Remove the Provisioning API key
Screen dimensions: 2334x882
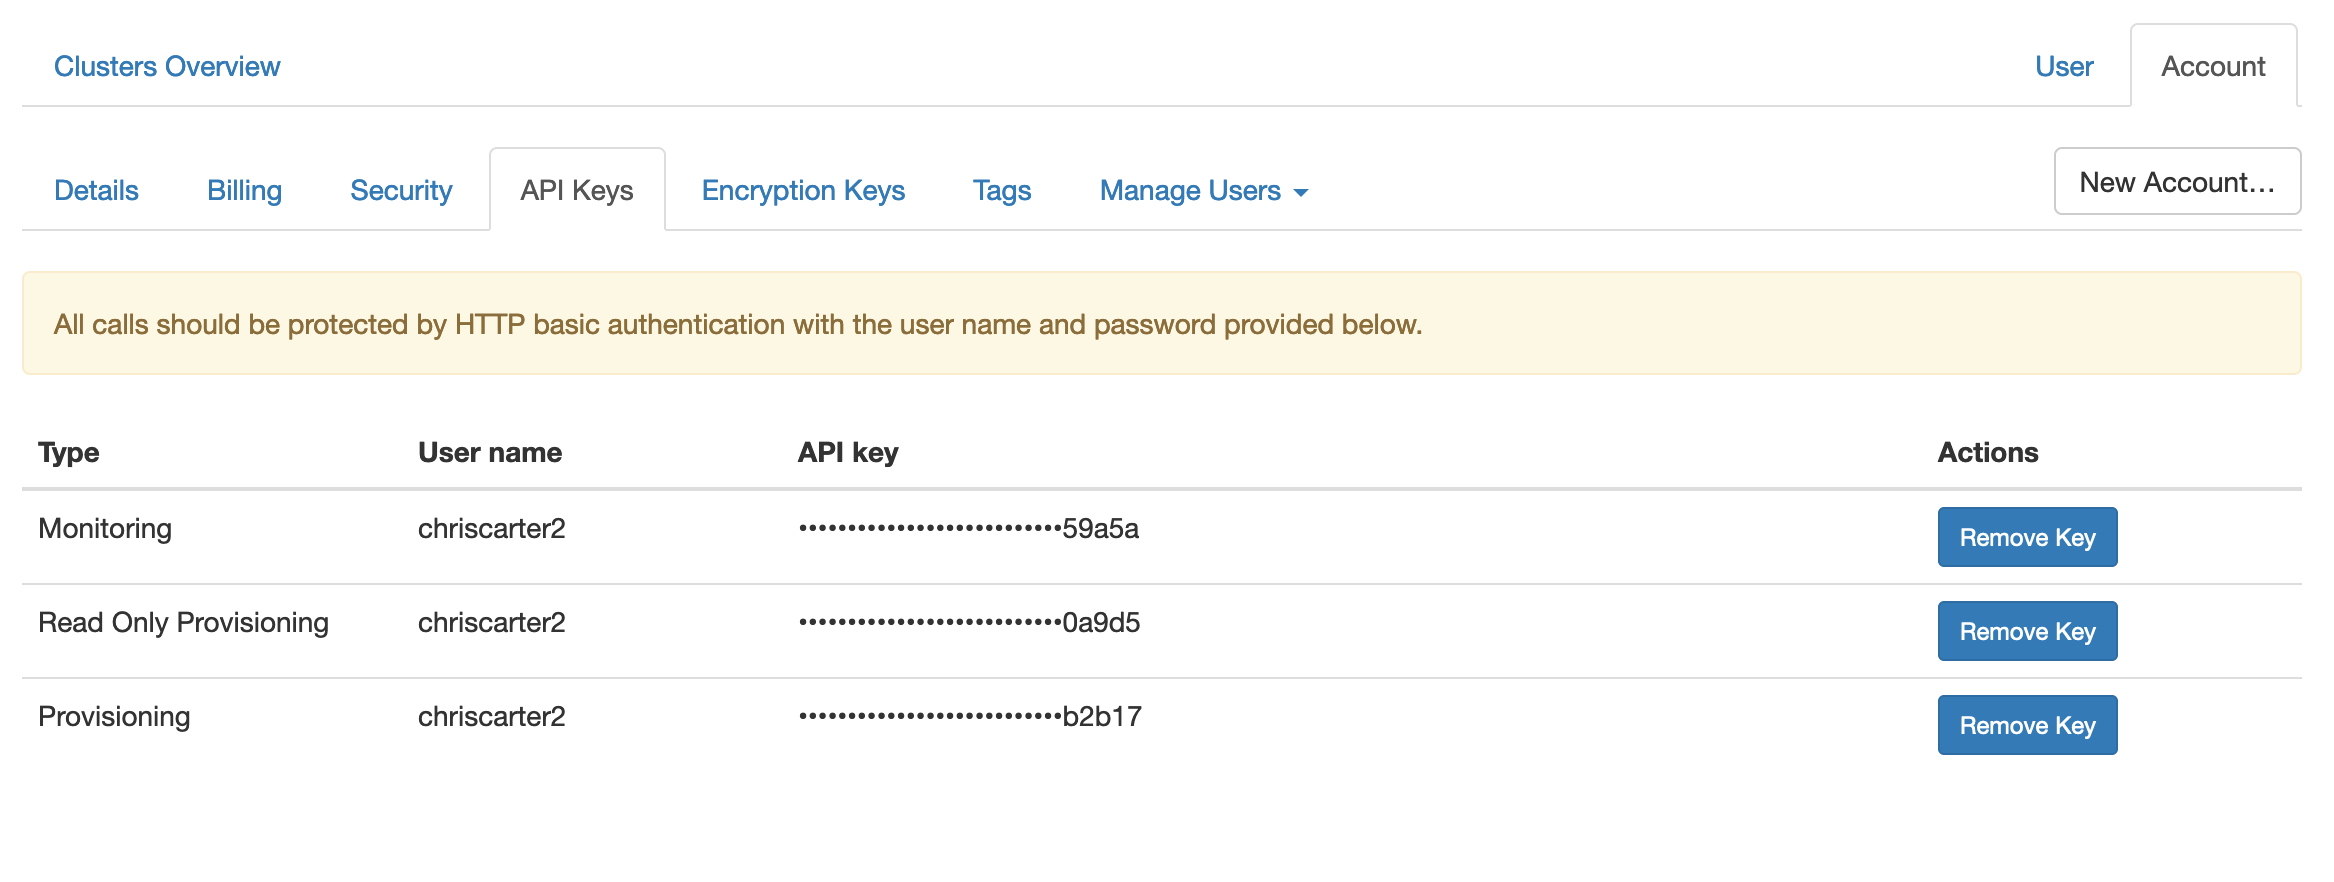click(x=2027, y=725)
